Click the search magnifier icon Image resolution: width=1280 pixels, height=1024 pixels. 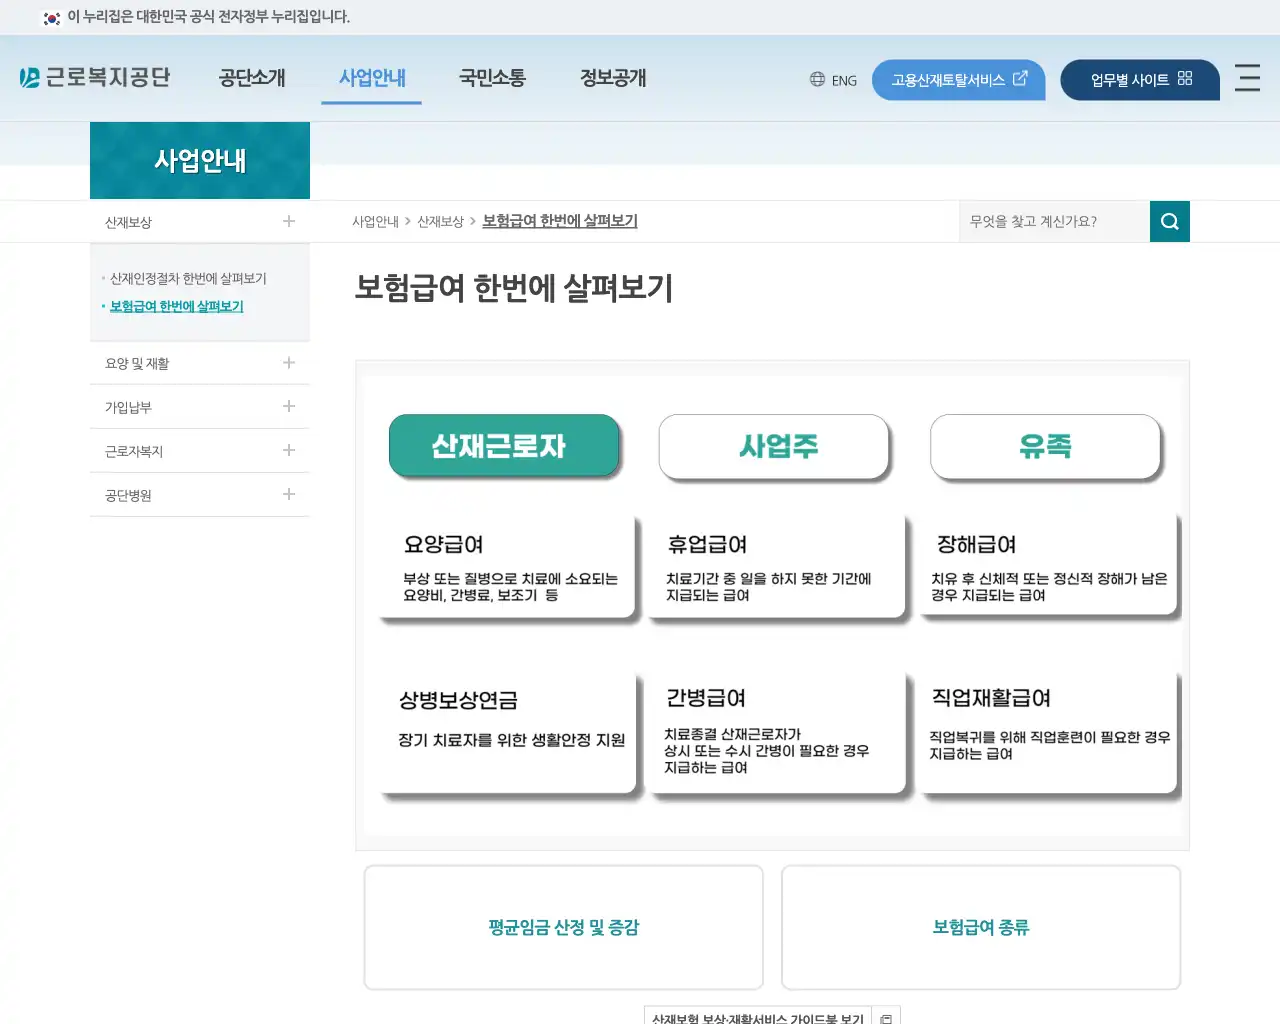pyautogui.click(x=1169, y=221)
